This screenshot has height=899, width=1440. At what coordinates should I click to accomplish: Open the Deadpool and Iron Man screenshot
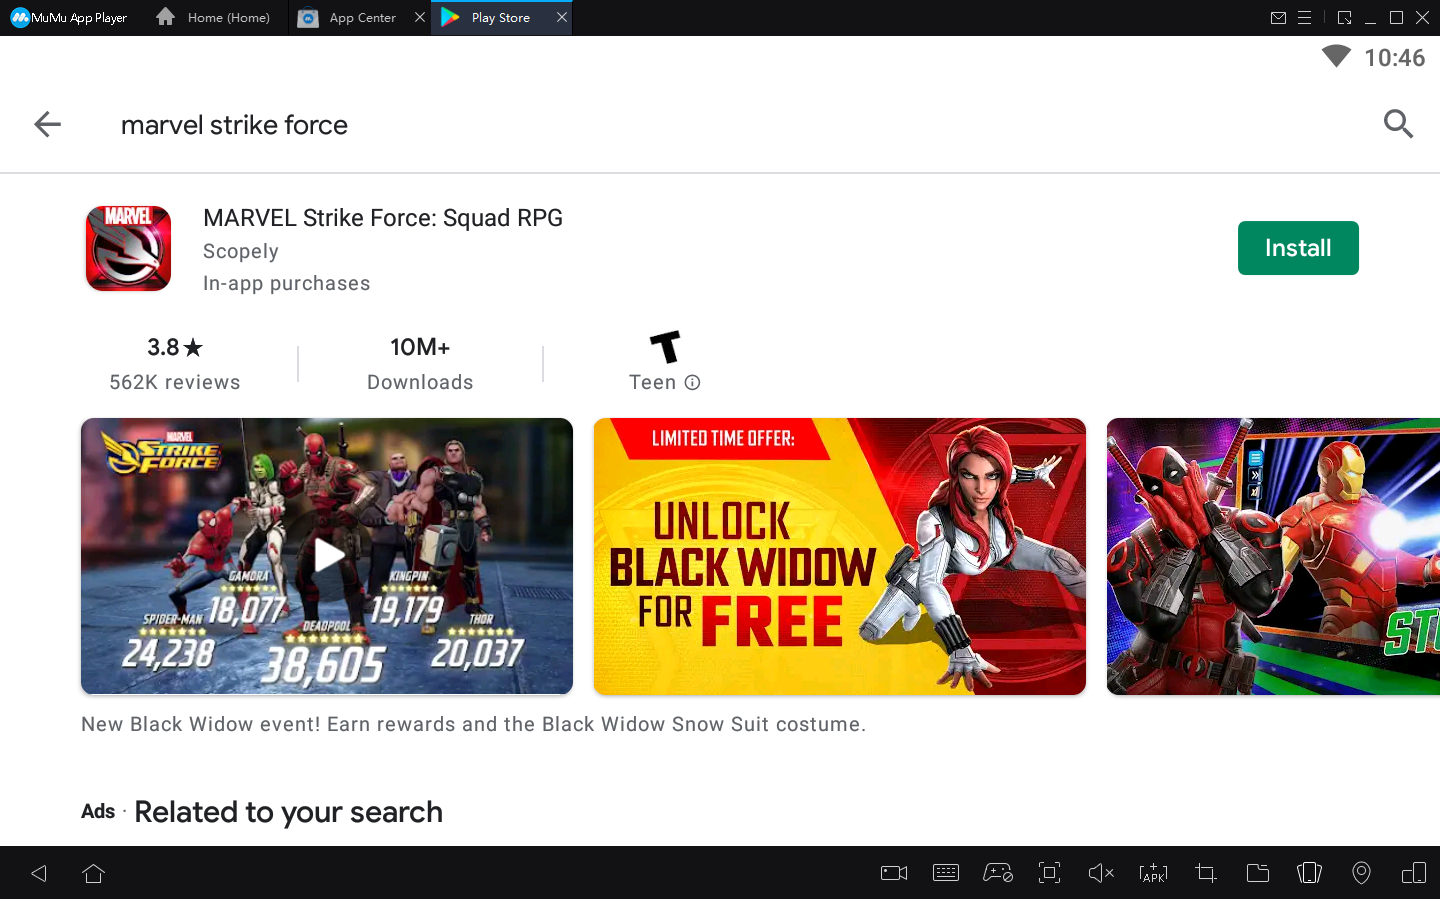point(1273,556)
